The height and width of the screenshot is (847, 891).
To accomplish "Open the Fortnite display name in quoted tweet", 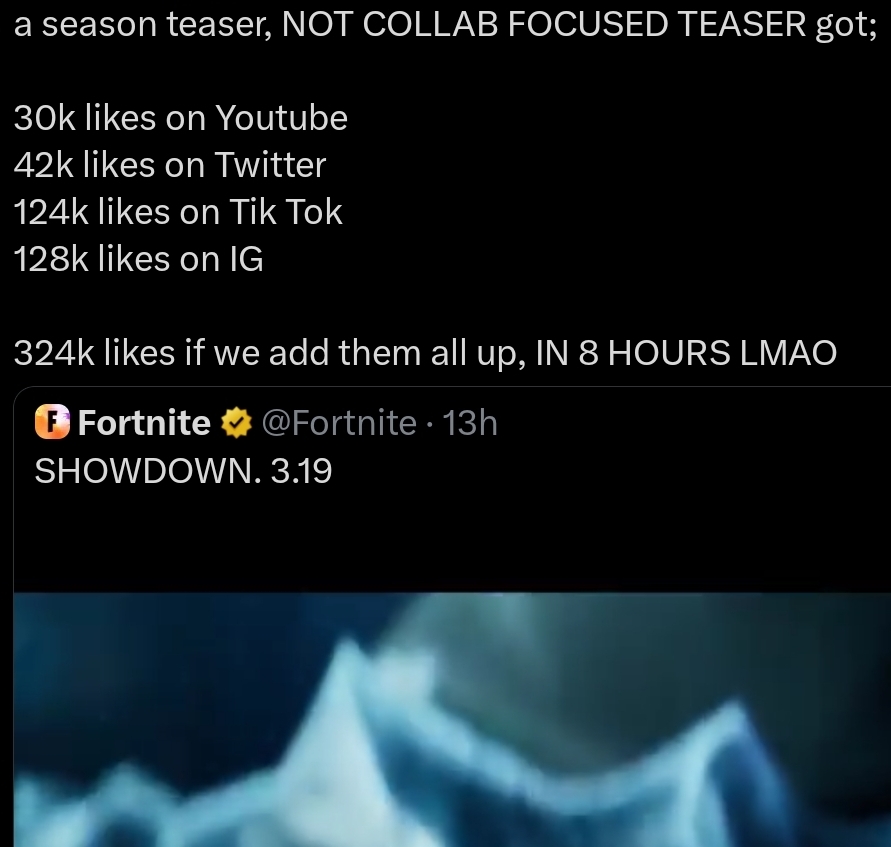I will [x=144, y=423].
